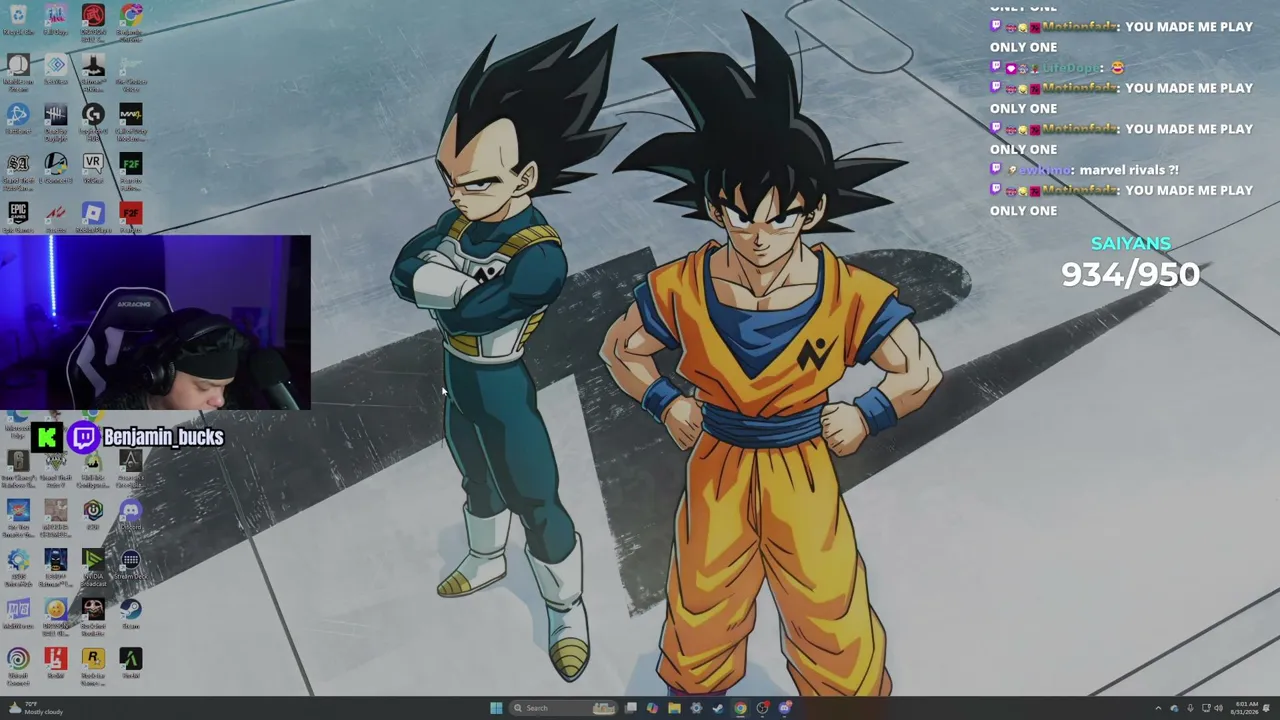Open the taskbar clock and date
Viewport: 1280px width, 720px height.
click(x=1246, y=708)
